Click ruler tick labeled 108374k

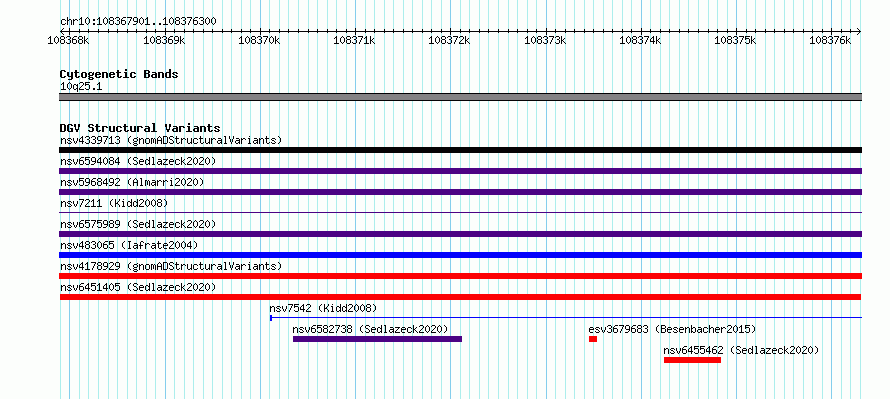(x=640, y=40)
